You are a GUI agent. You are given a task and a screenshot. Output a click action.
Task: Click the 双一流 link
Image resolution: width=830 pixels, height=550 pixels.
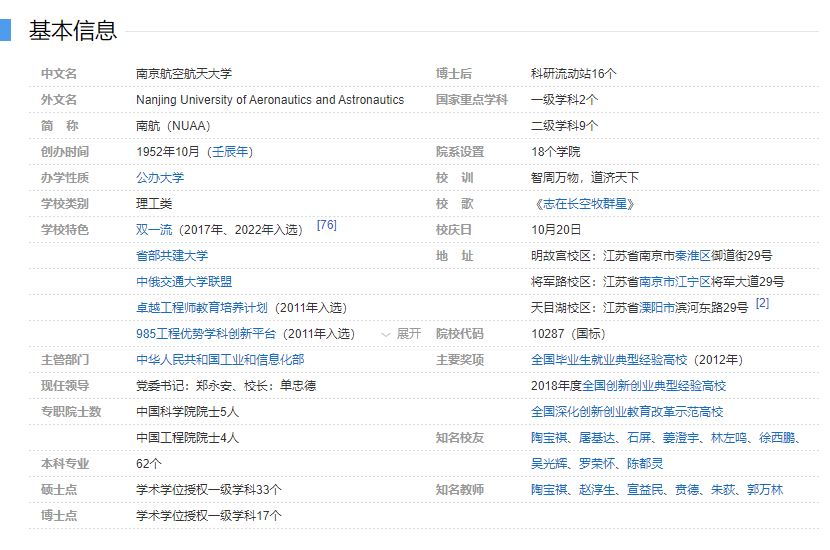[x=153, y=230]
